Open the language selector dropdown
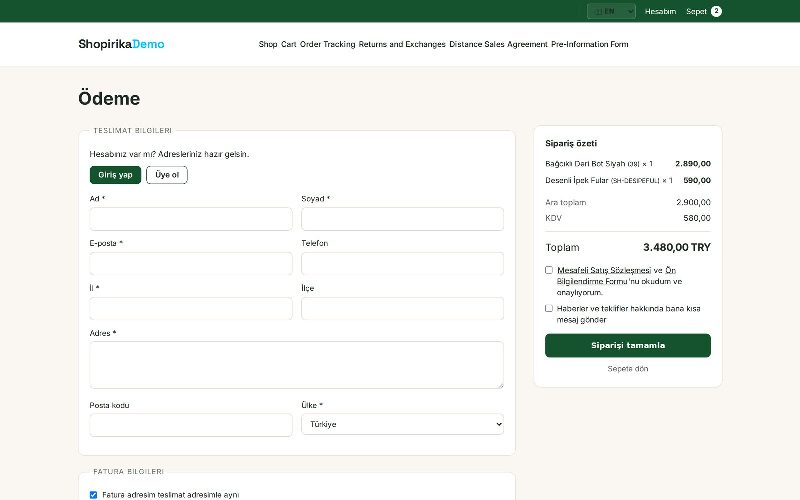This screenshot has height=500, width=800. pos(611,11)
